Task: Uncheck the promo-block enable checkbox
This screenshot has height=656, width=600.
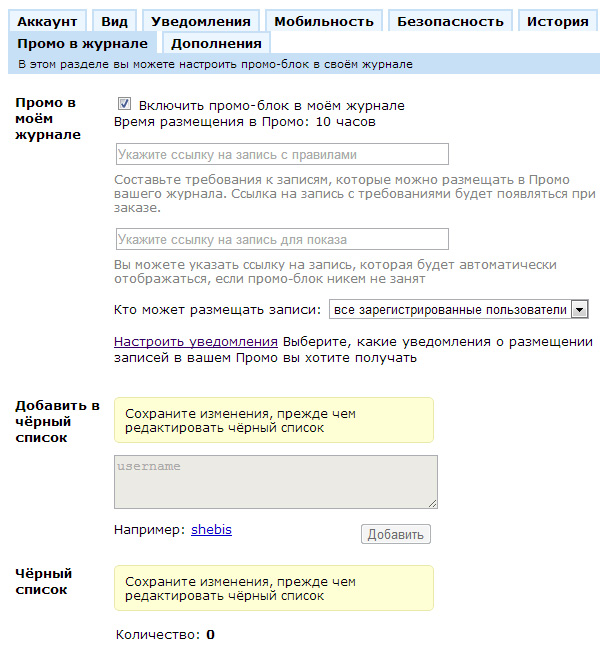Action: click(125, 104)
